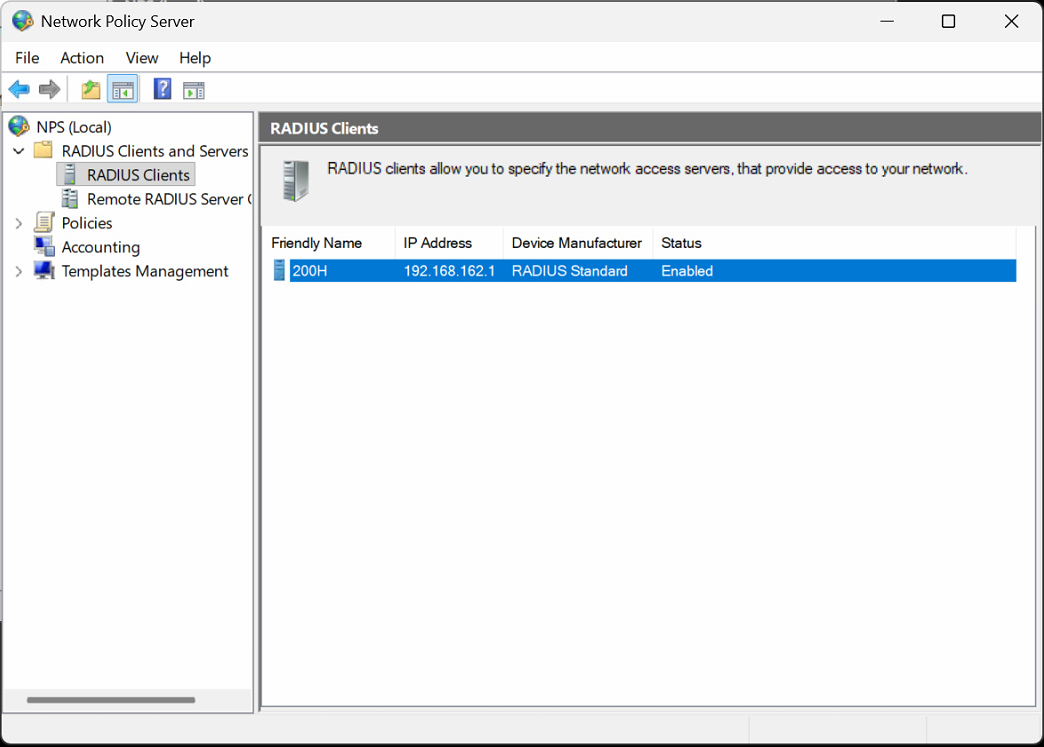Select Policies tree item
This screenshot has height=747, width=1044.
[x=87, y=223]
